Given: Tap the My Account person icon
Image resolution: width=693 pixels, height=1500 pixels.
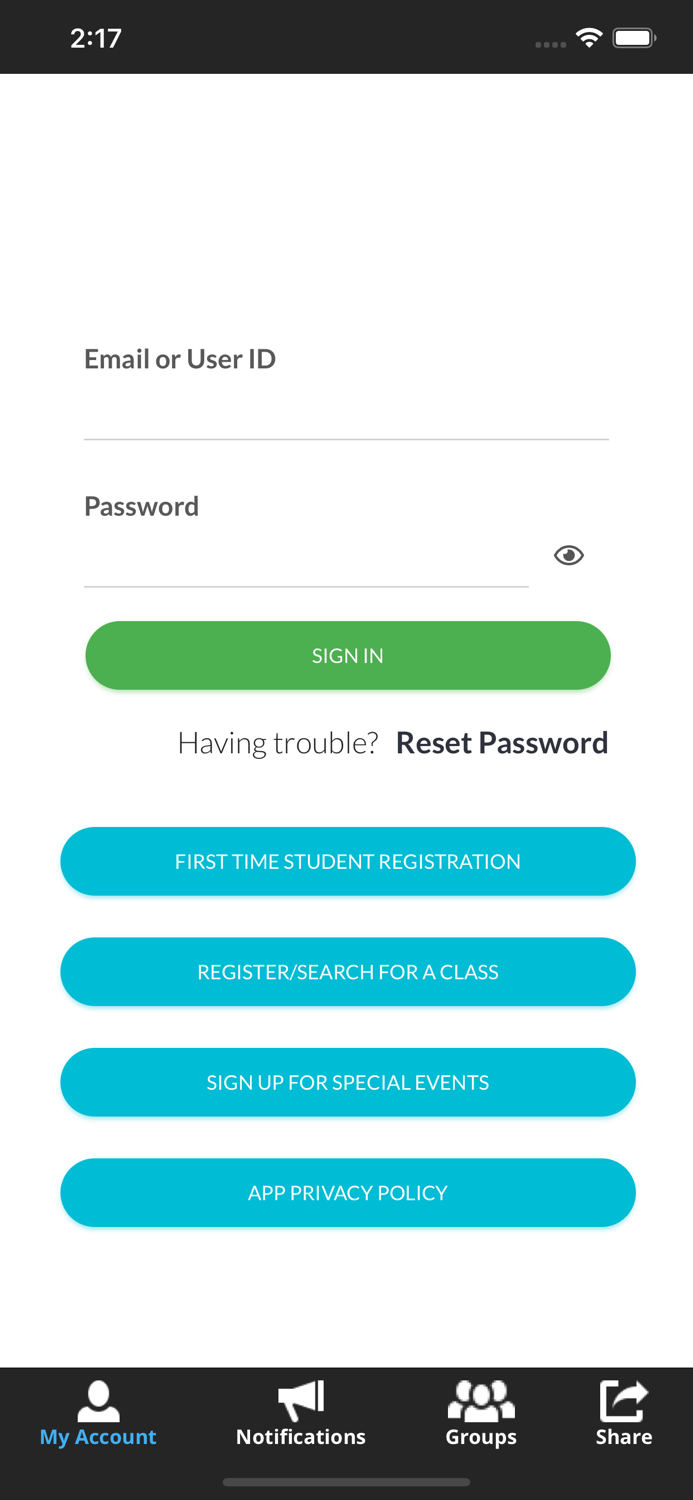Looking at the screenshot, I should pos(98,1400).
